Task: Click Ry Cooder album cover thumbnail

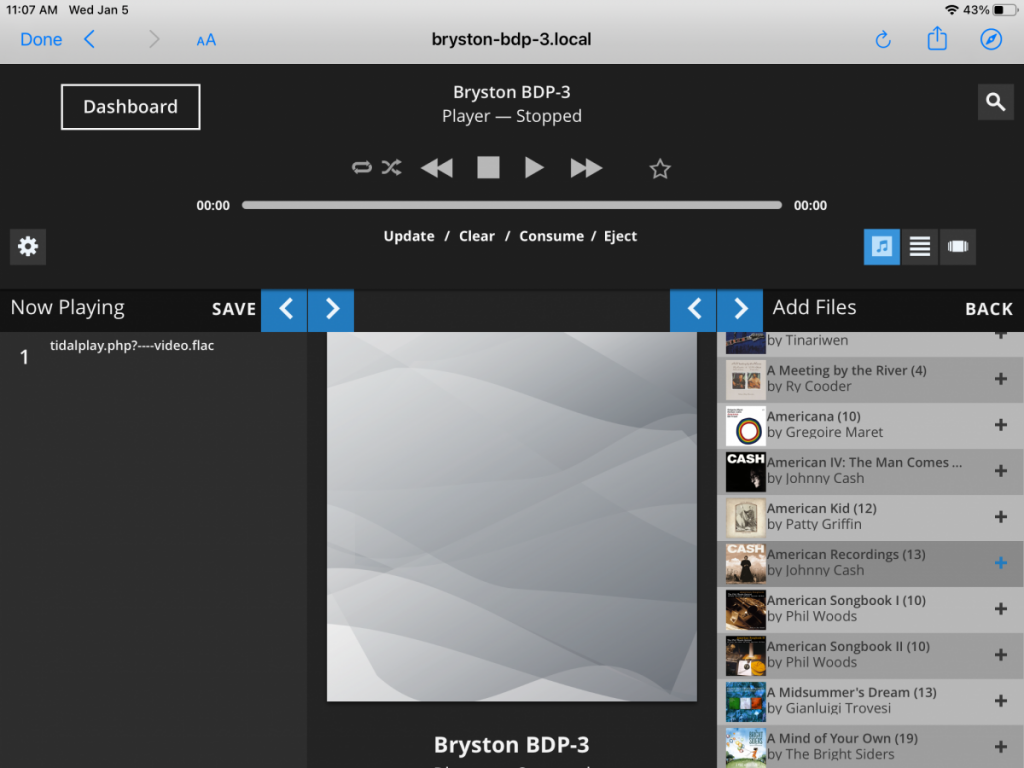Action: 746,379
